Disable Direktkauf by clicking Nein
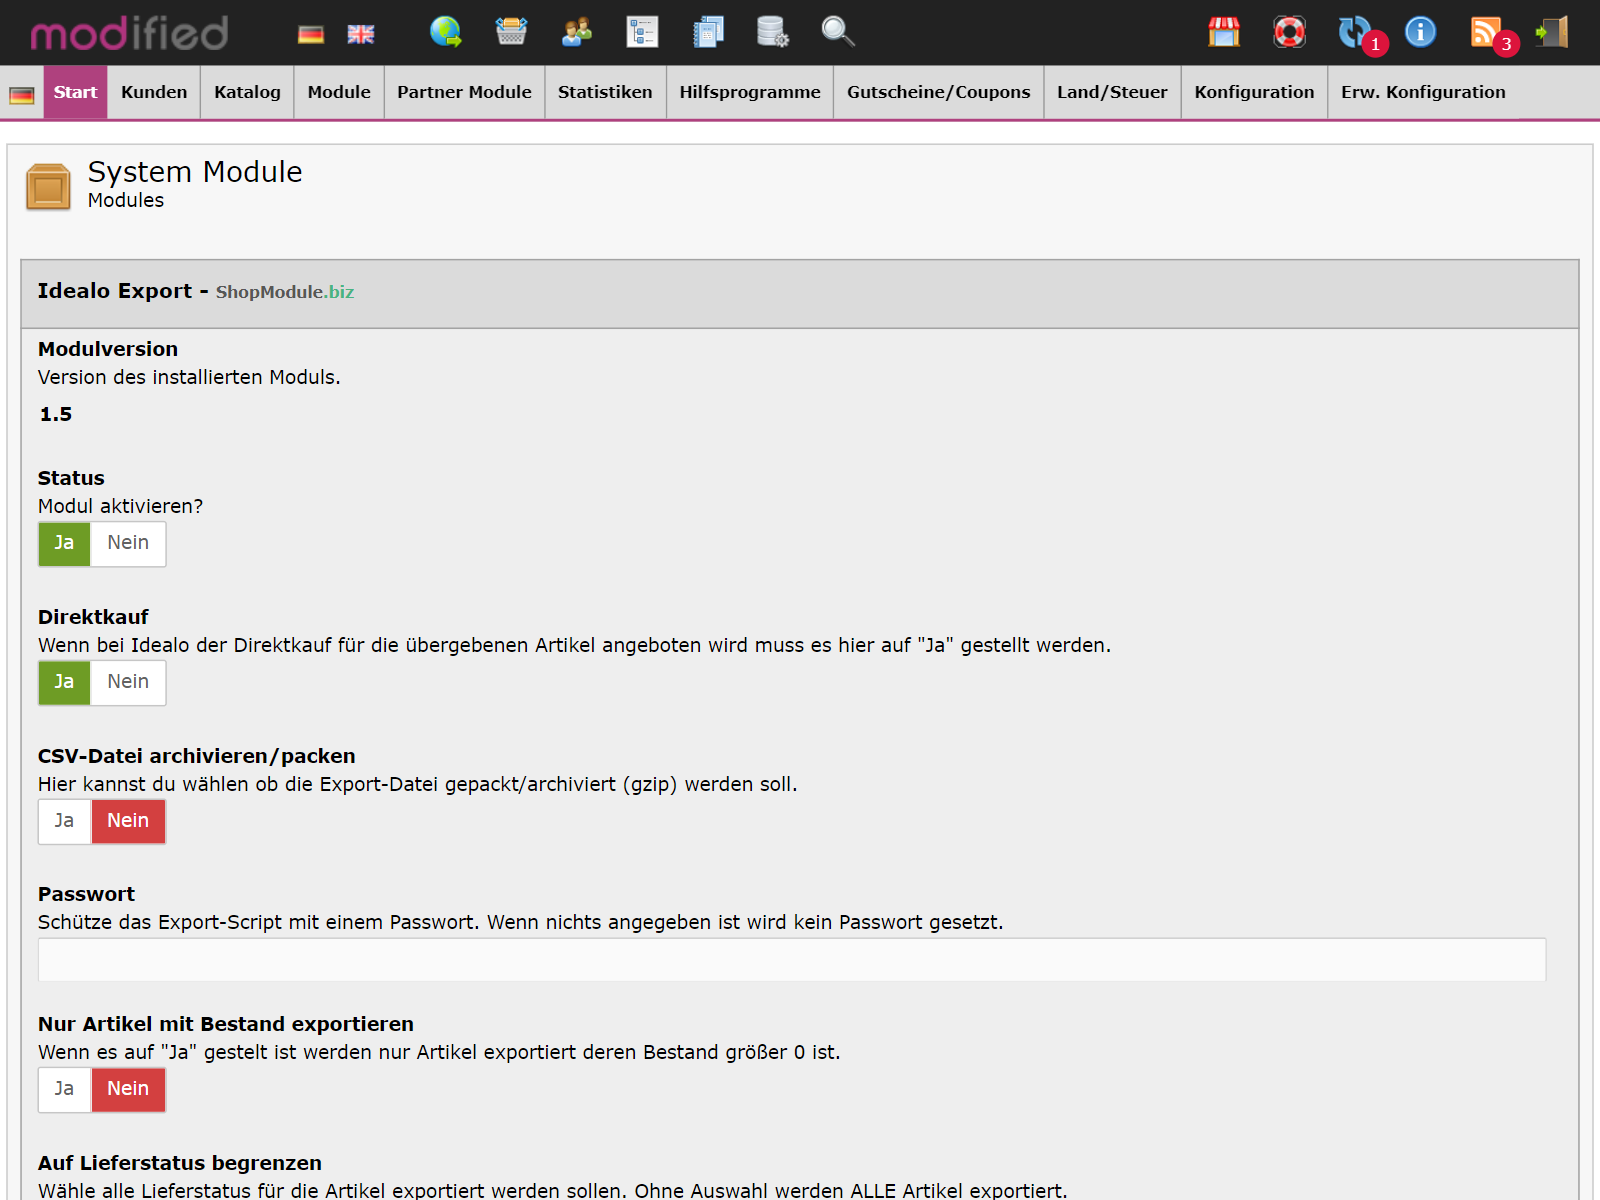The height and width of the screenshot is (1200, 1600). pyautogui.click(x=128, y=682)
